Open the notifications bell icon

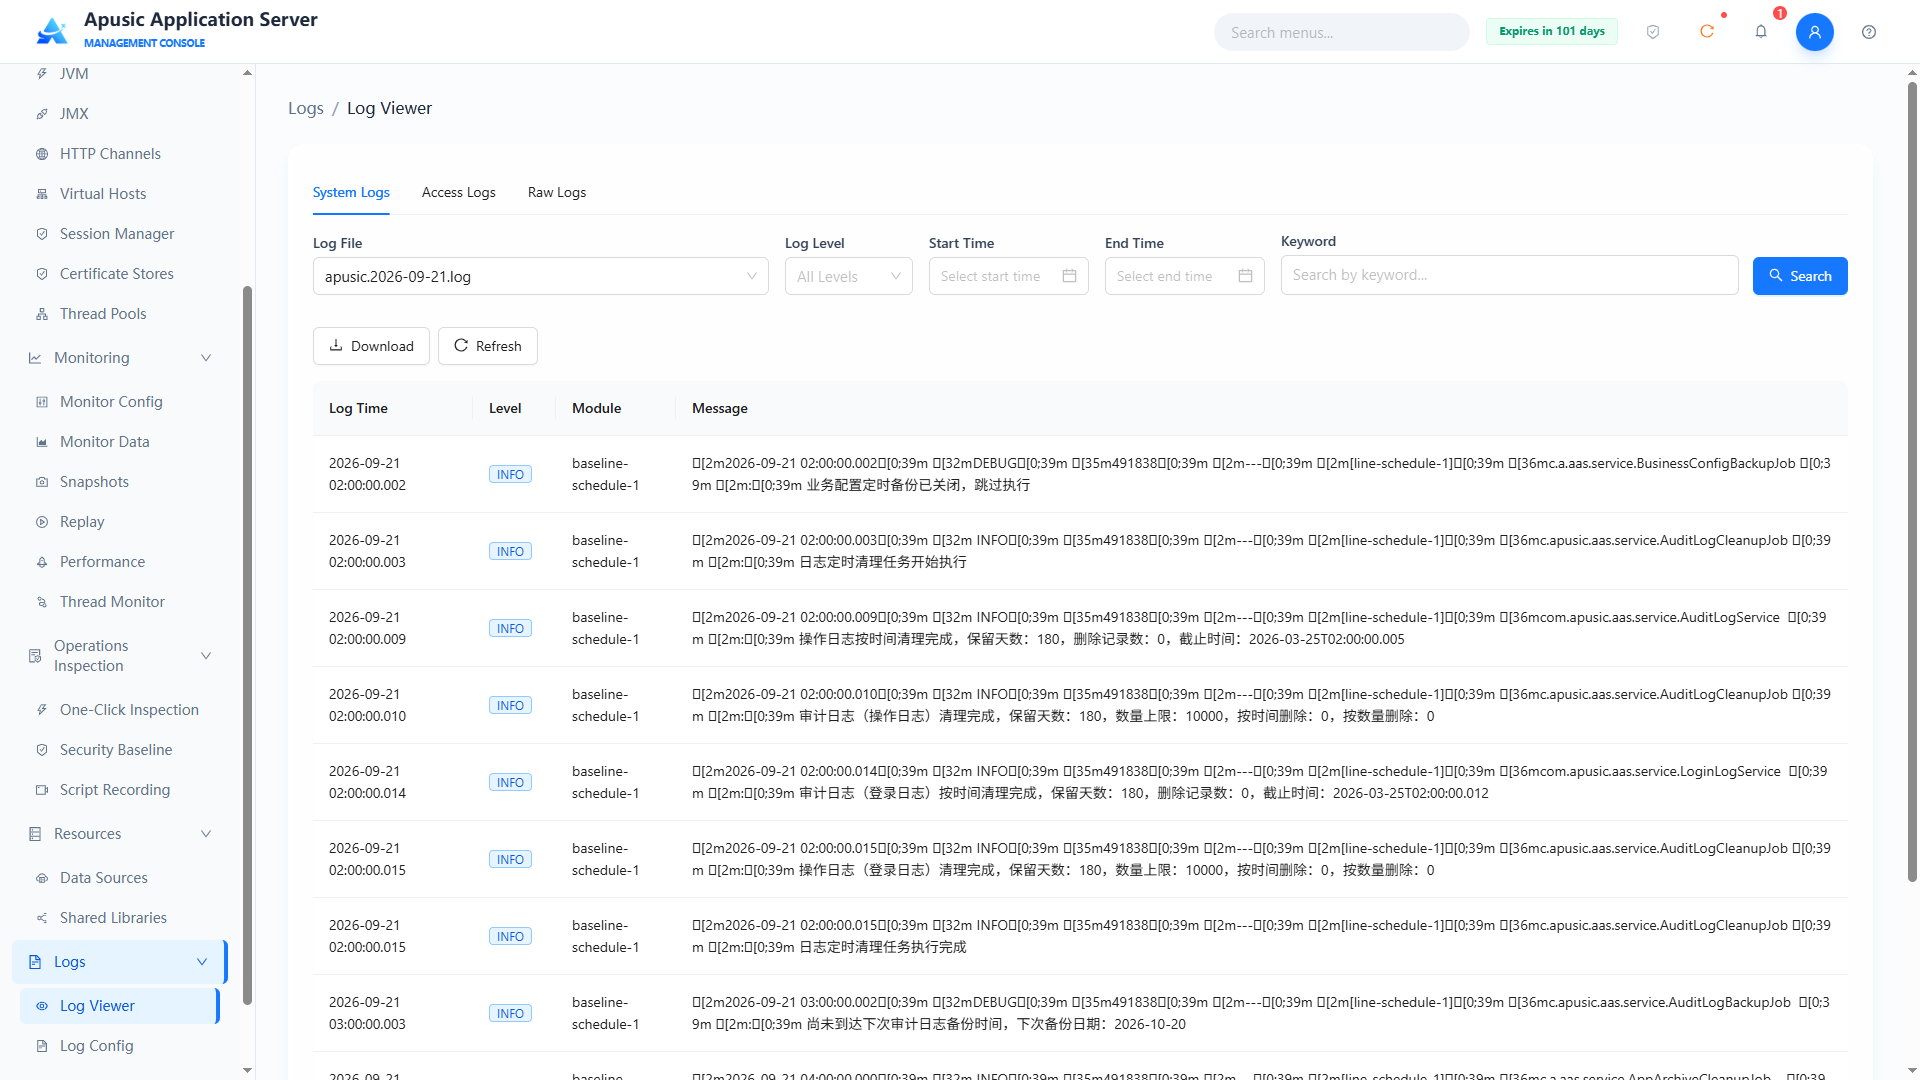pyautogui.click(x=1761, y=32)
